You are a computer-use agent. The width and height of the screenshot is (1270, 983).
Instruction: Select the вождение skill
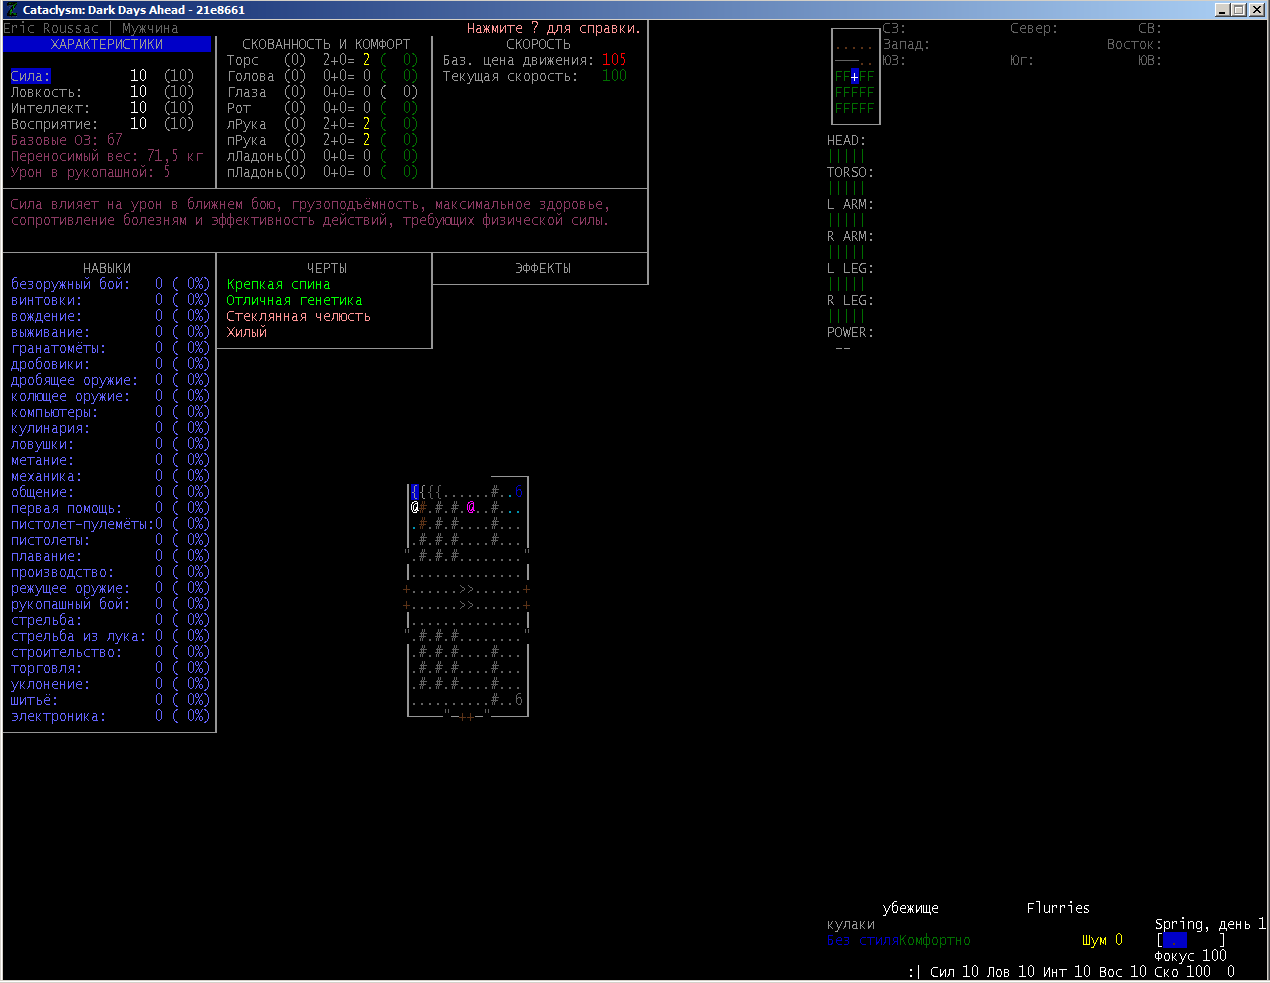(x=110, y=316)
